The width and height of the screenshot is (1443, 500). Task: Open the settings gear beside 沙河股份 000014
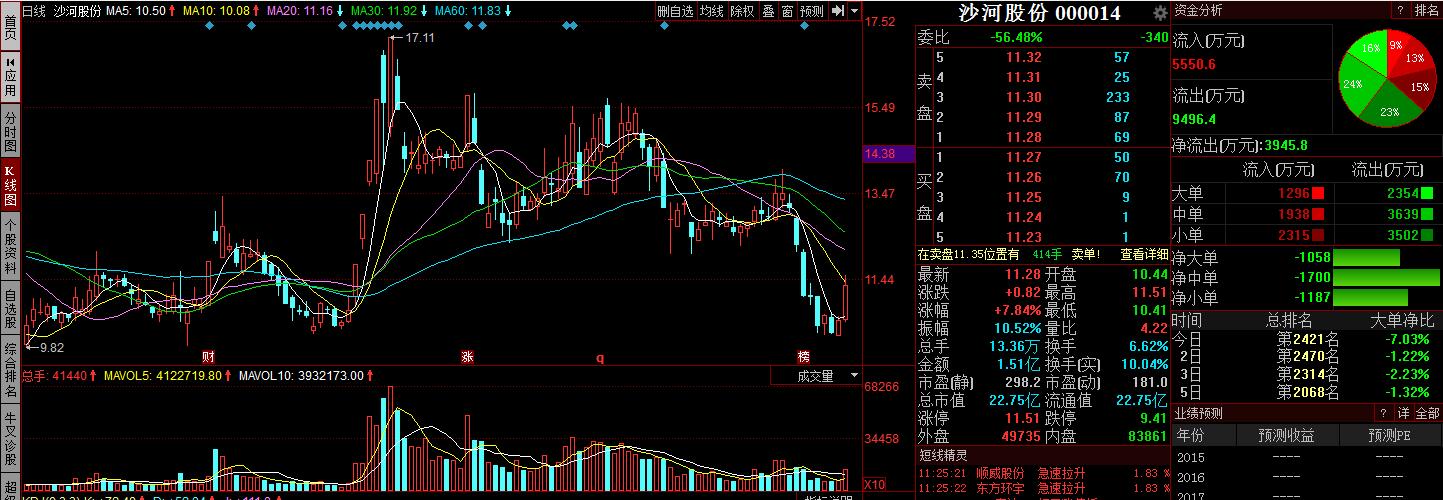click(1159, 13)
